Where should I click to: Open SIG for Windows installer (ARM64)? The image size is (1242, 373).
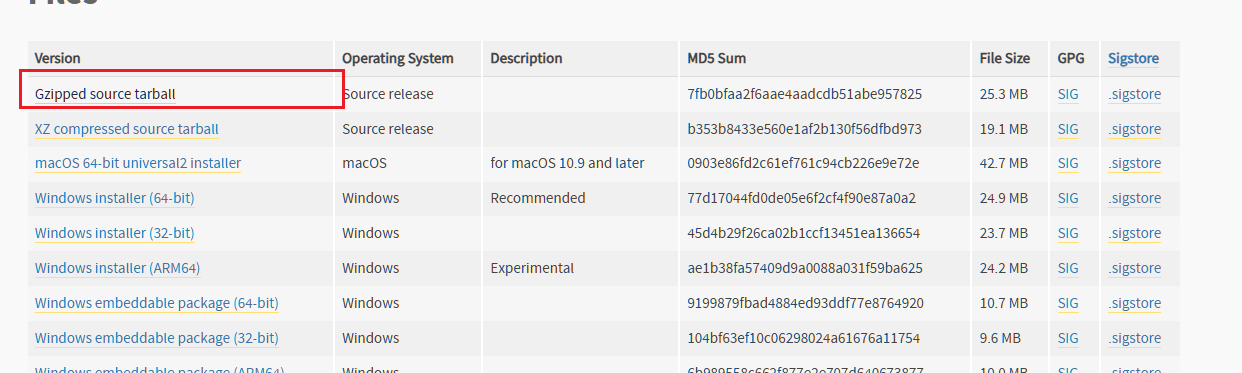1068,268
